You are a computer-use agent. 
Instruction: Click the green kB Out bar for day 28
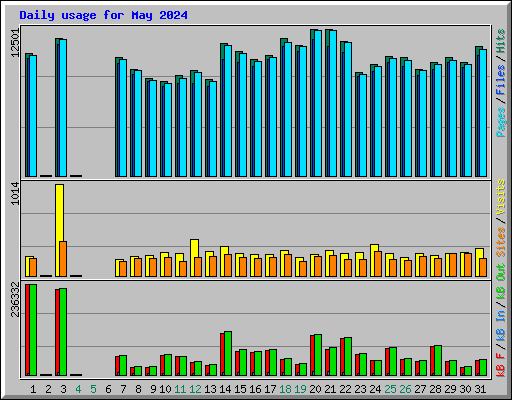point(438,361)
